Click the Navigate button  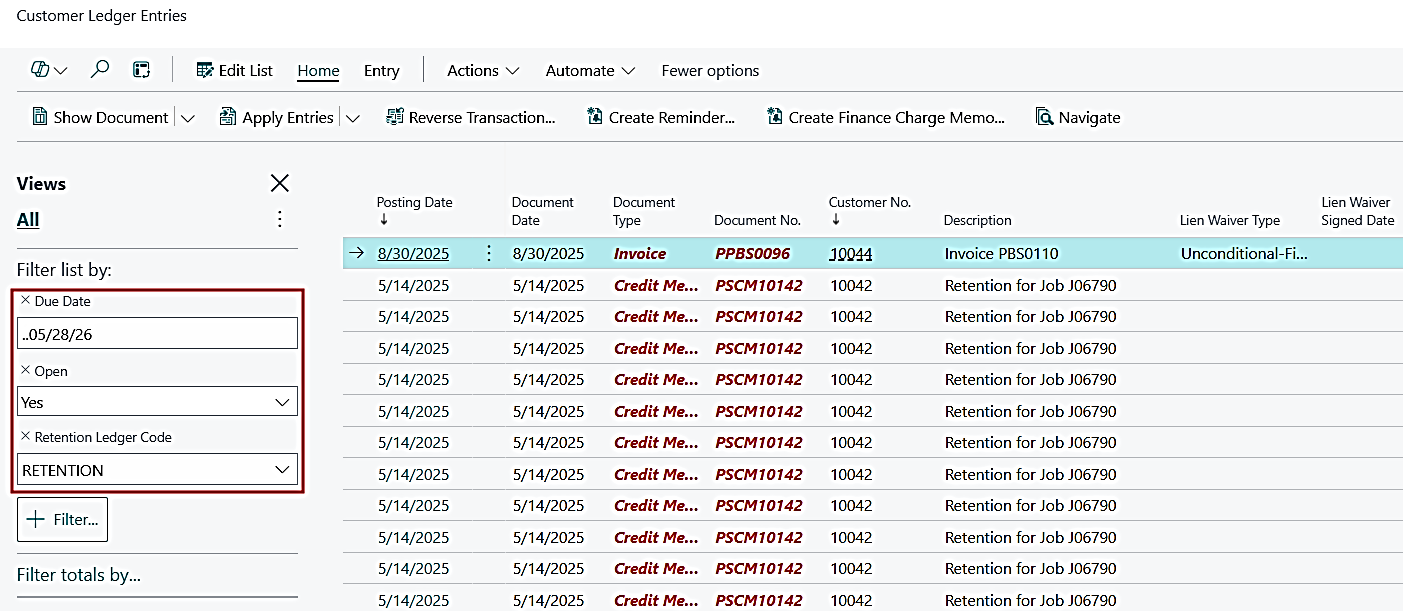(x=1078, y=117)
